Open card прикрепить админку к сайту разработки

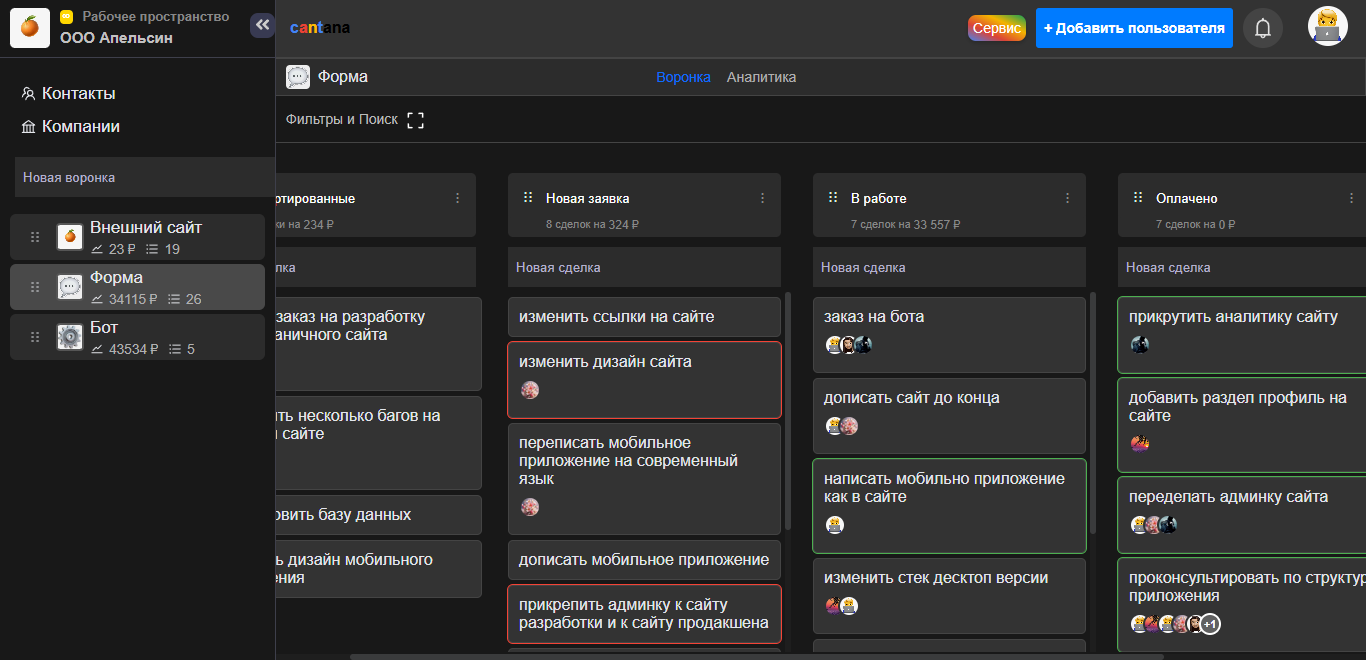[644, 614]
